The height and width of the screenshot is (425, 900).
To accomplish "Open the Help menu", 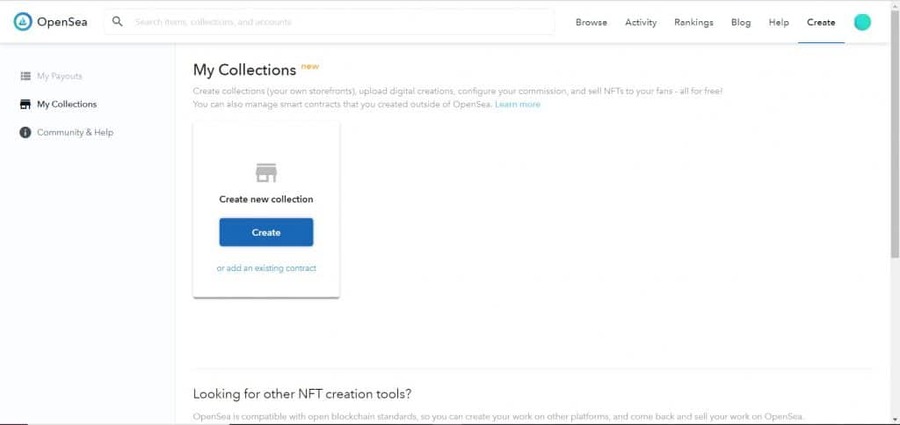I will [x=779, y=22].
